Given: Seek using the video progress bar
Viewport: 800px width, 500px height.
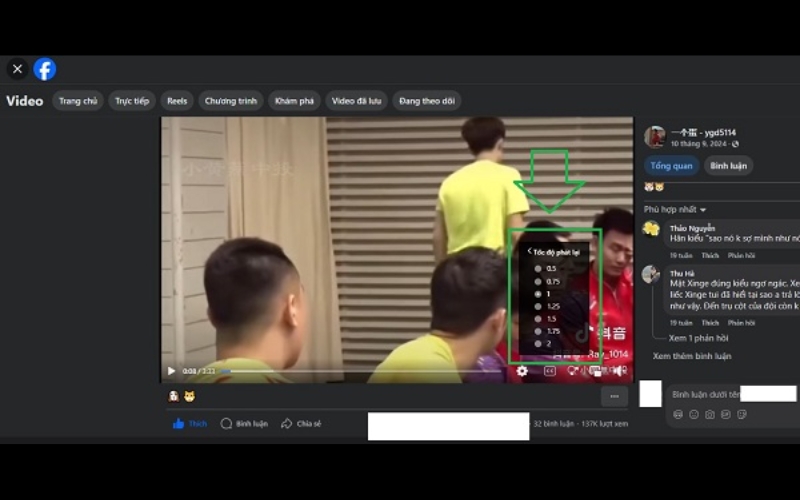Looking at the screenshot, I should coord(362,371).
